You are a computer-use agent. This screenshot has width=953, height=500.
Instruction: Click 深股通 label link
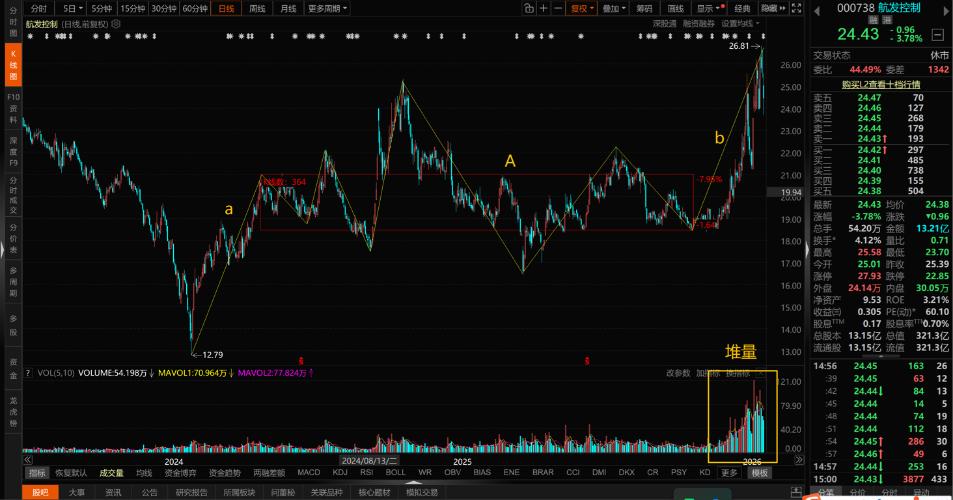pos(664,24)
